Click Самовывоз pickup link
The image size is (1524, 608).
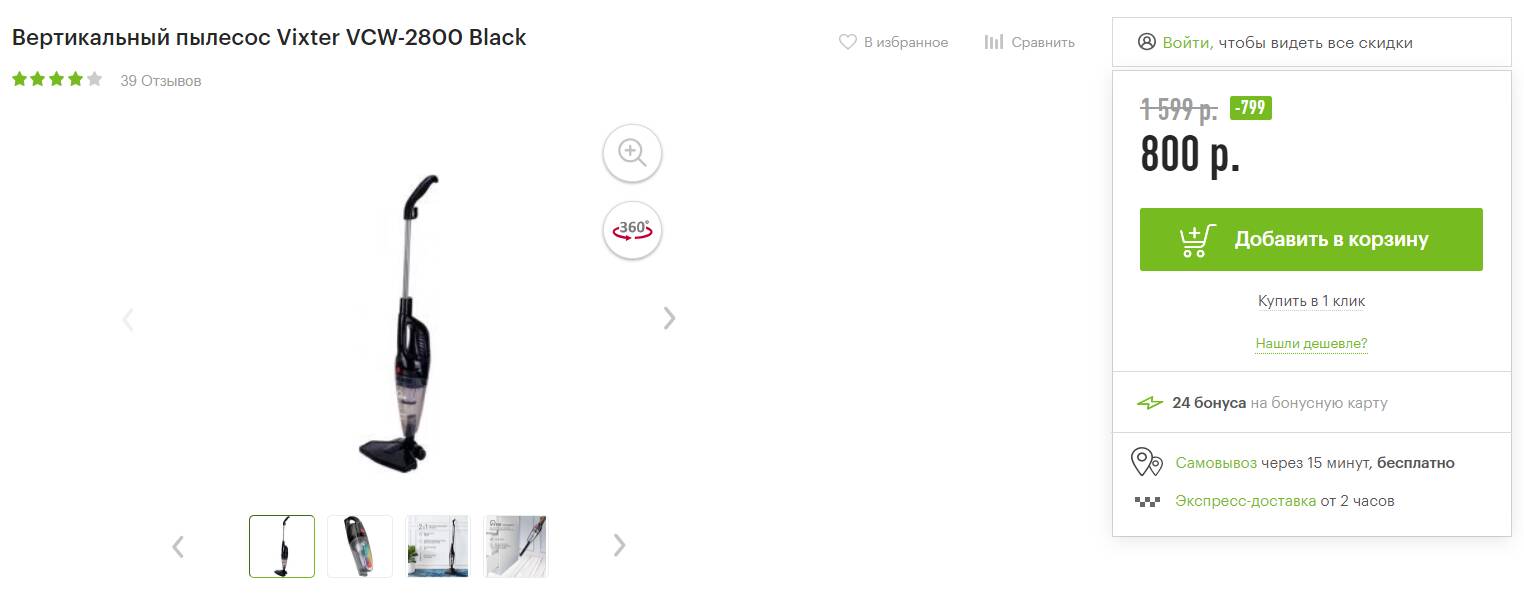[1216, 463]
